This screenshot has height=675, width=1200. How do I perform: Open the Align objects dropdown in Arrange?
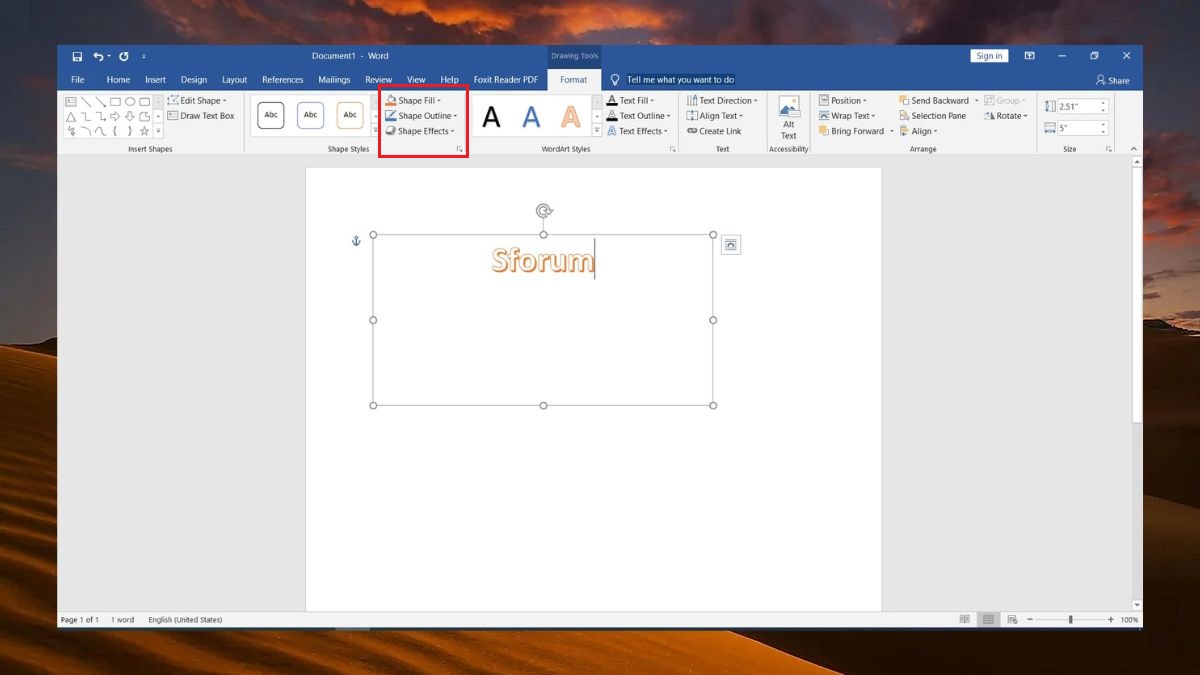coord(918,131)
